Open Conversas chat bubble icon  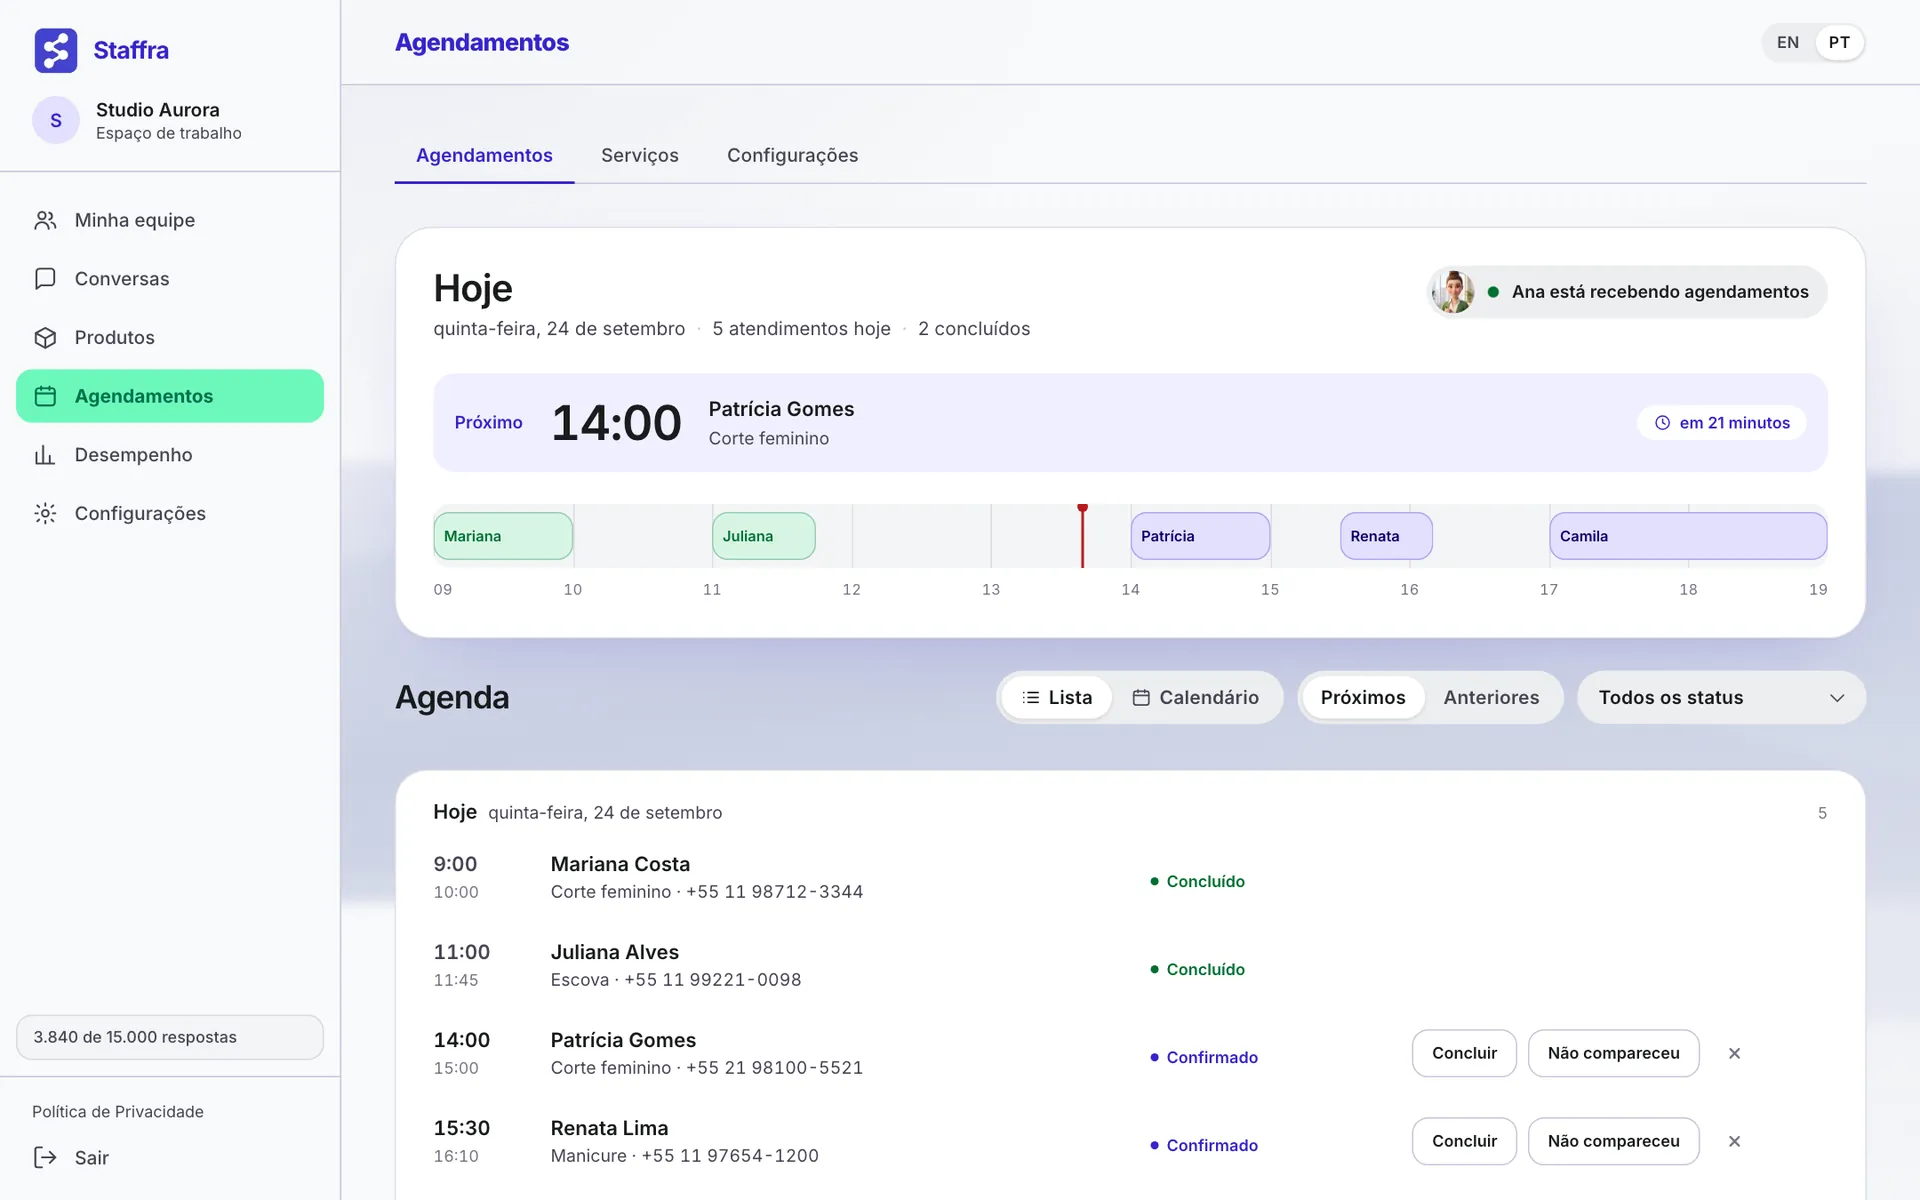click(x=45, y=279)
